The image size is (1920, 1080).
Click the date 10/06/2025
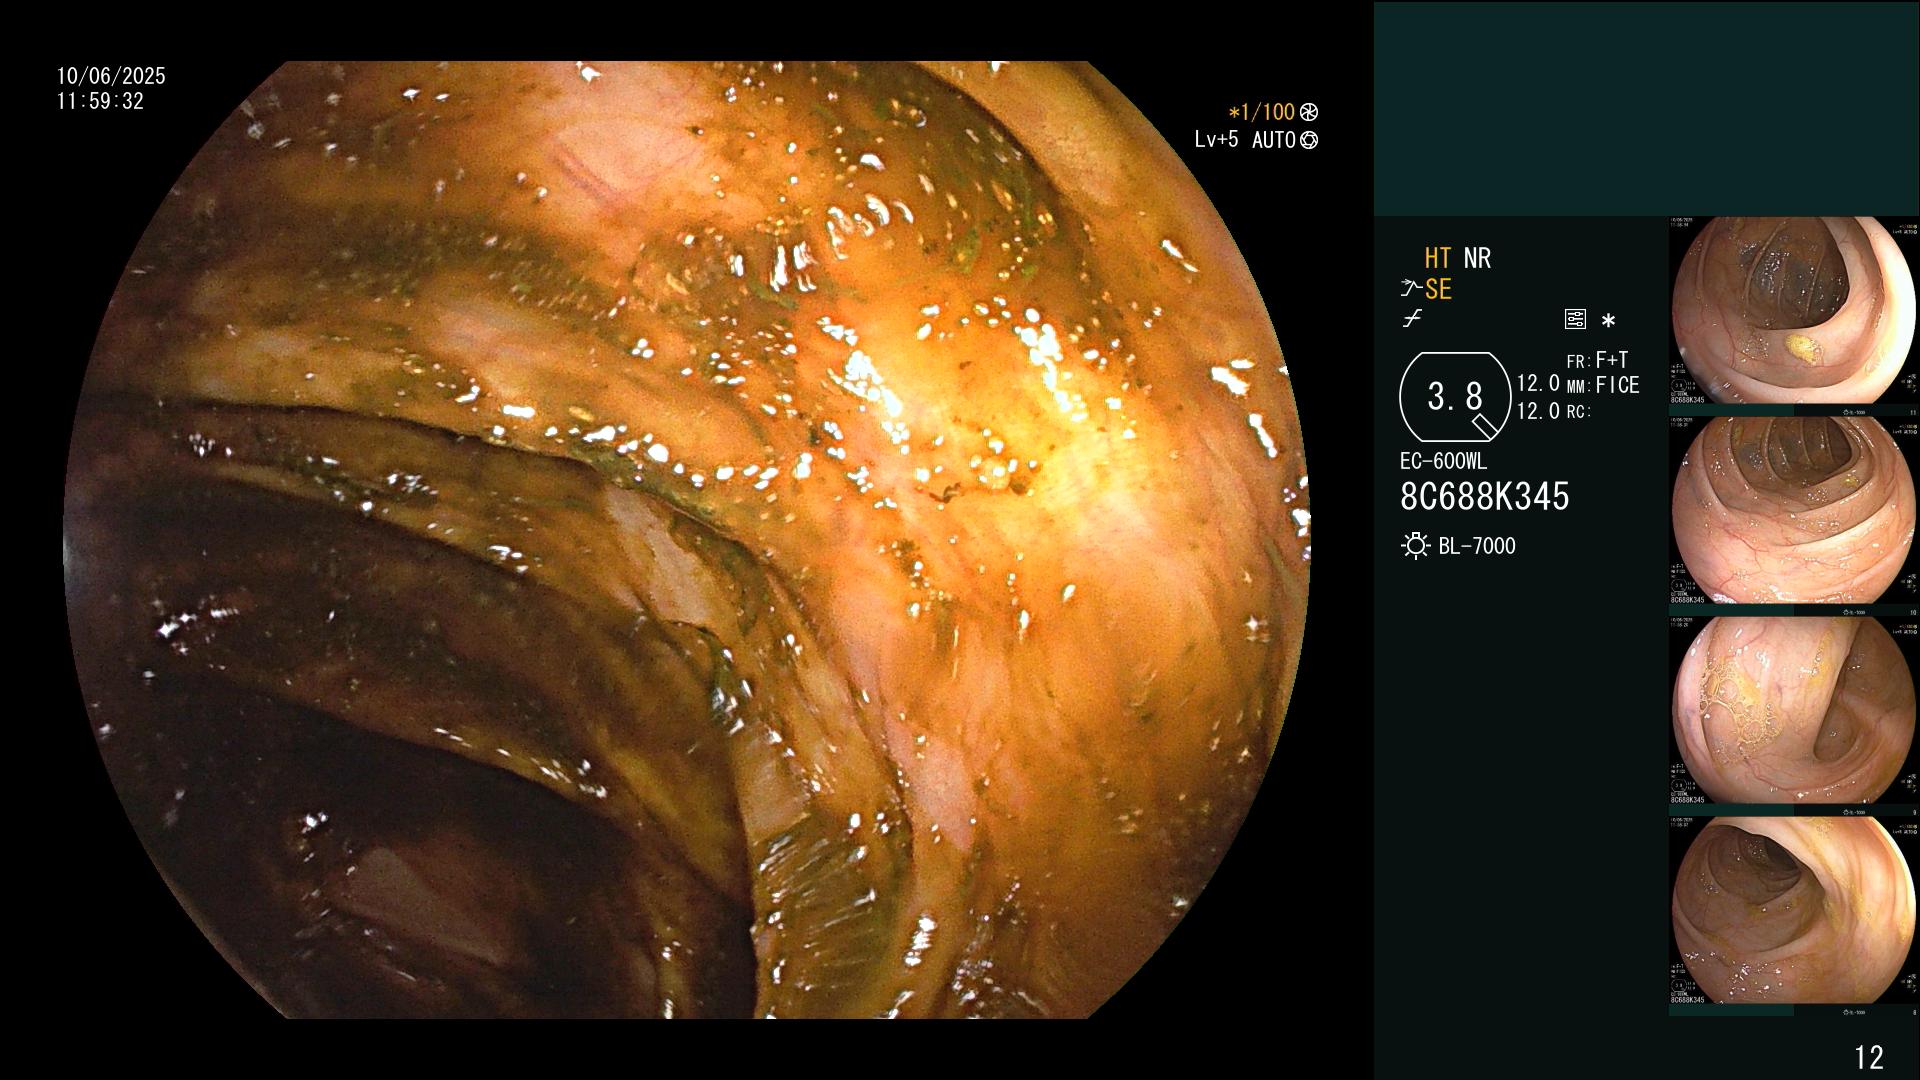point(111,76)
